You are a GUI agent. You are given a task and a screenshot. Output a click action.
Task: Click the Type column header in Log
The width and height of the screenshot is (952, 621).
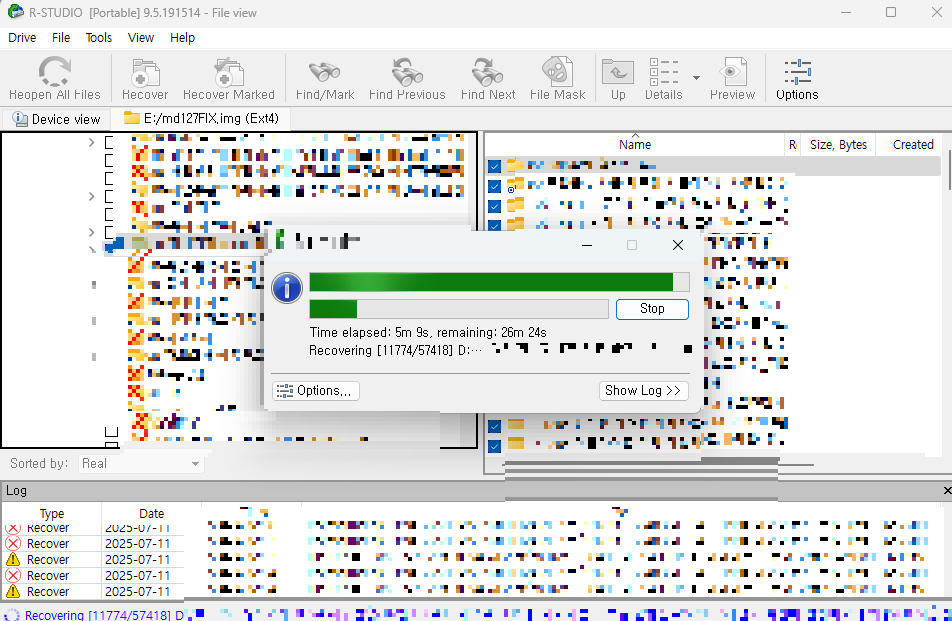coord(52,514)
